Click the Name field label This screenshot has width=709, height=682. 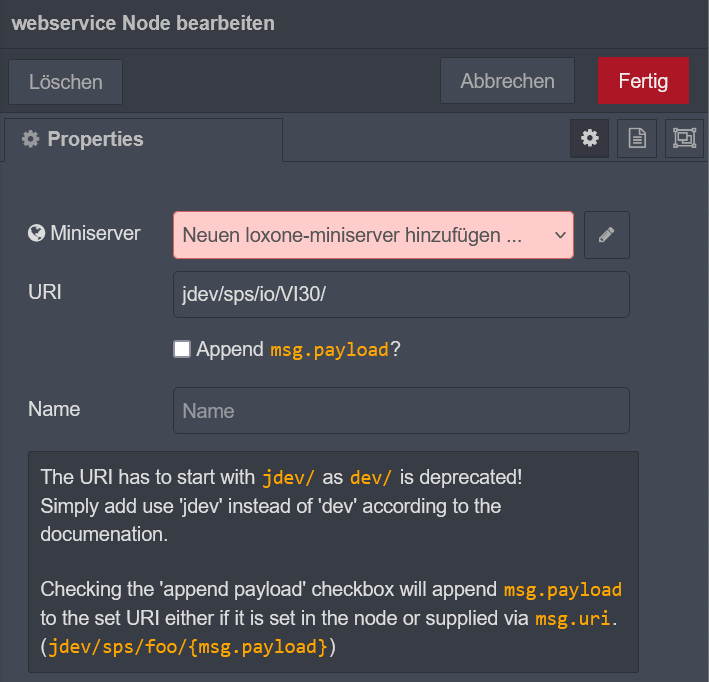[54, 409]
